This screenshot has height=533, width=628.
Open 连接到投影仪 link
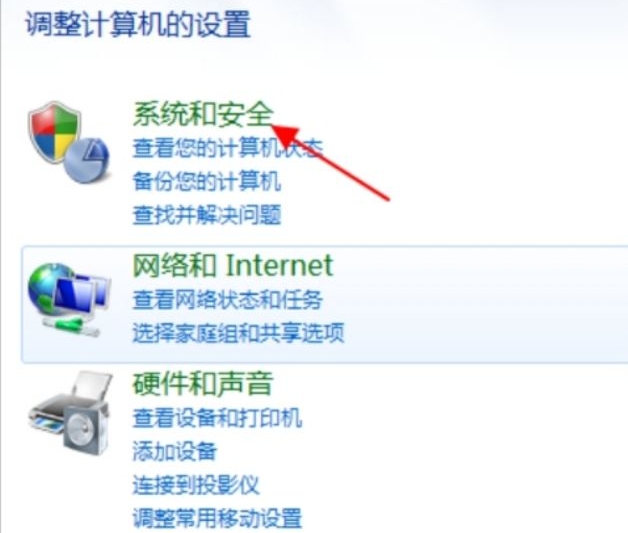(196, 485)
